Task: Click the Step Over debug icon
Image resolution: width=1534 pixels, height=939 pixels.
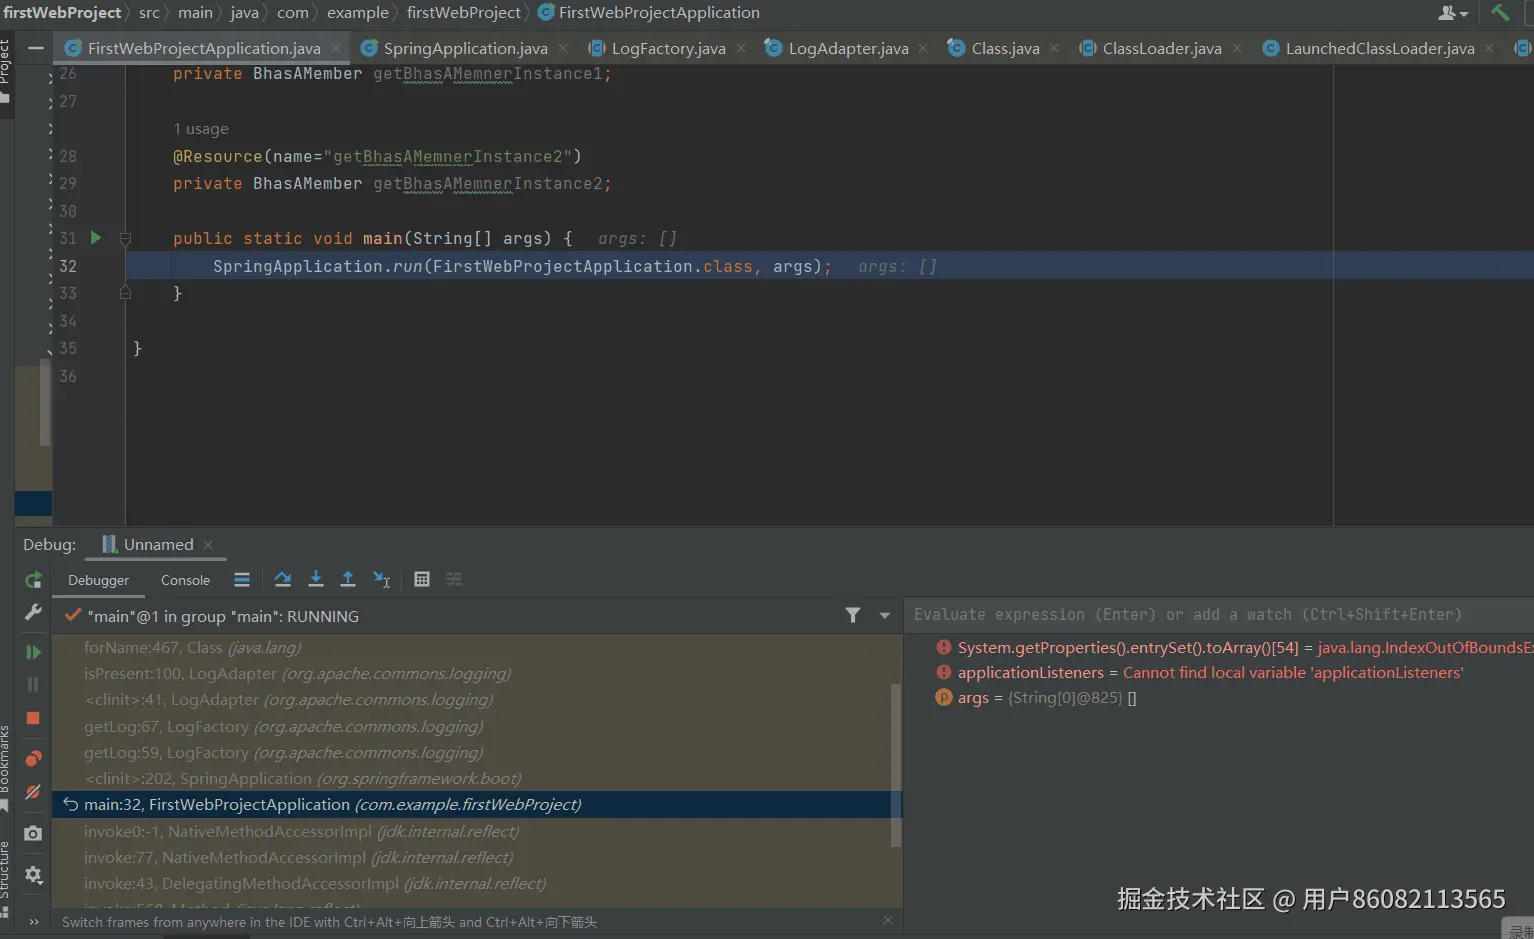Action: [x=283, y=579]
